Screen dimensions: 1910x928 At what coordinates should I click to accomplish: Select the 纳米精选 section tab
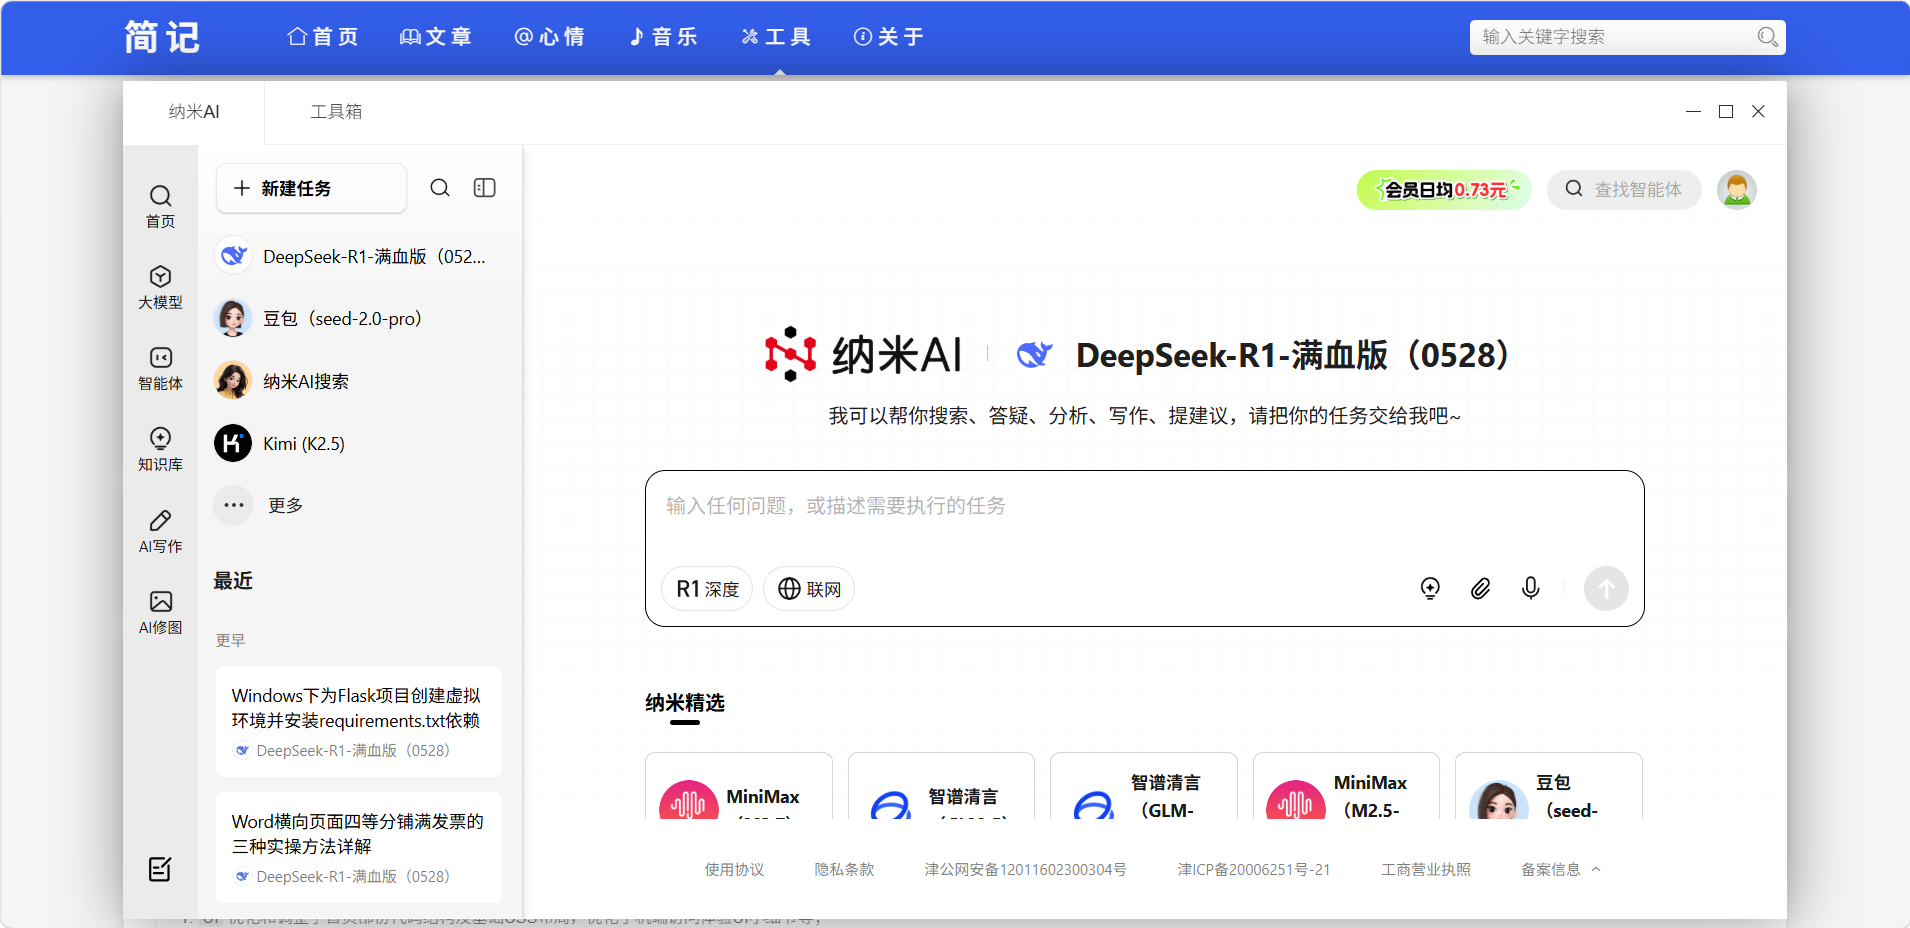pos(685,703)
